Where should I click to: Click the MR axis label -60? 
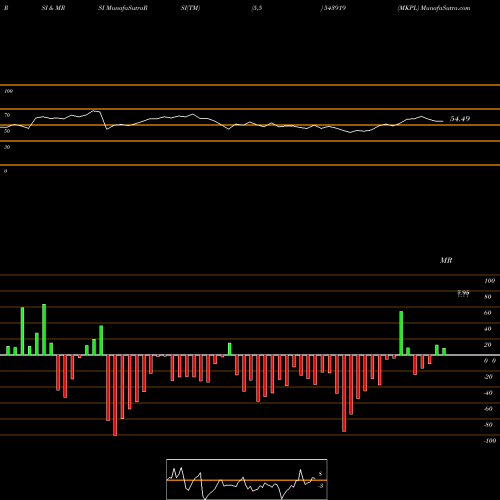click(488, 409)
